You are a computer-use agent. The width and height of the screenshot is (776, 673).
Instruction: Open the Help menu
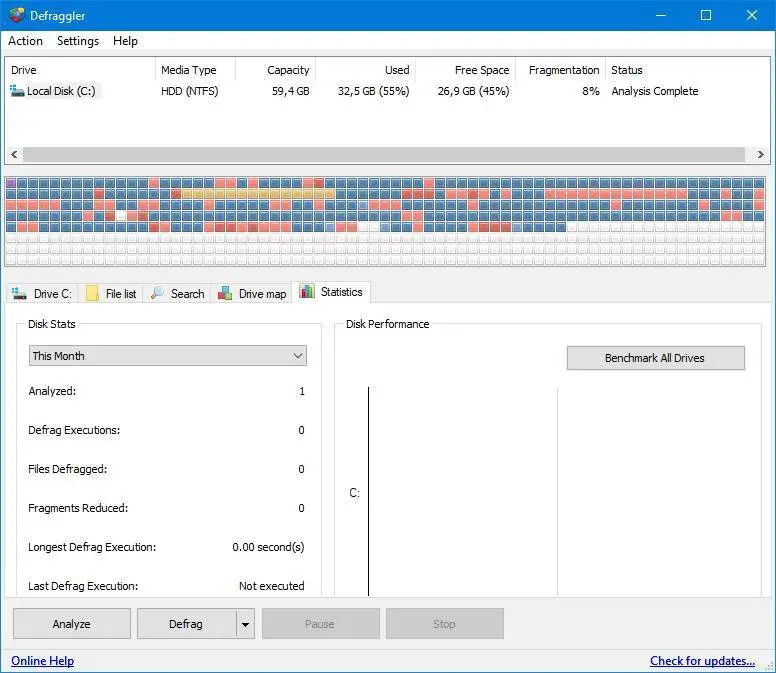tap(125, 41)
